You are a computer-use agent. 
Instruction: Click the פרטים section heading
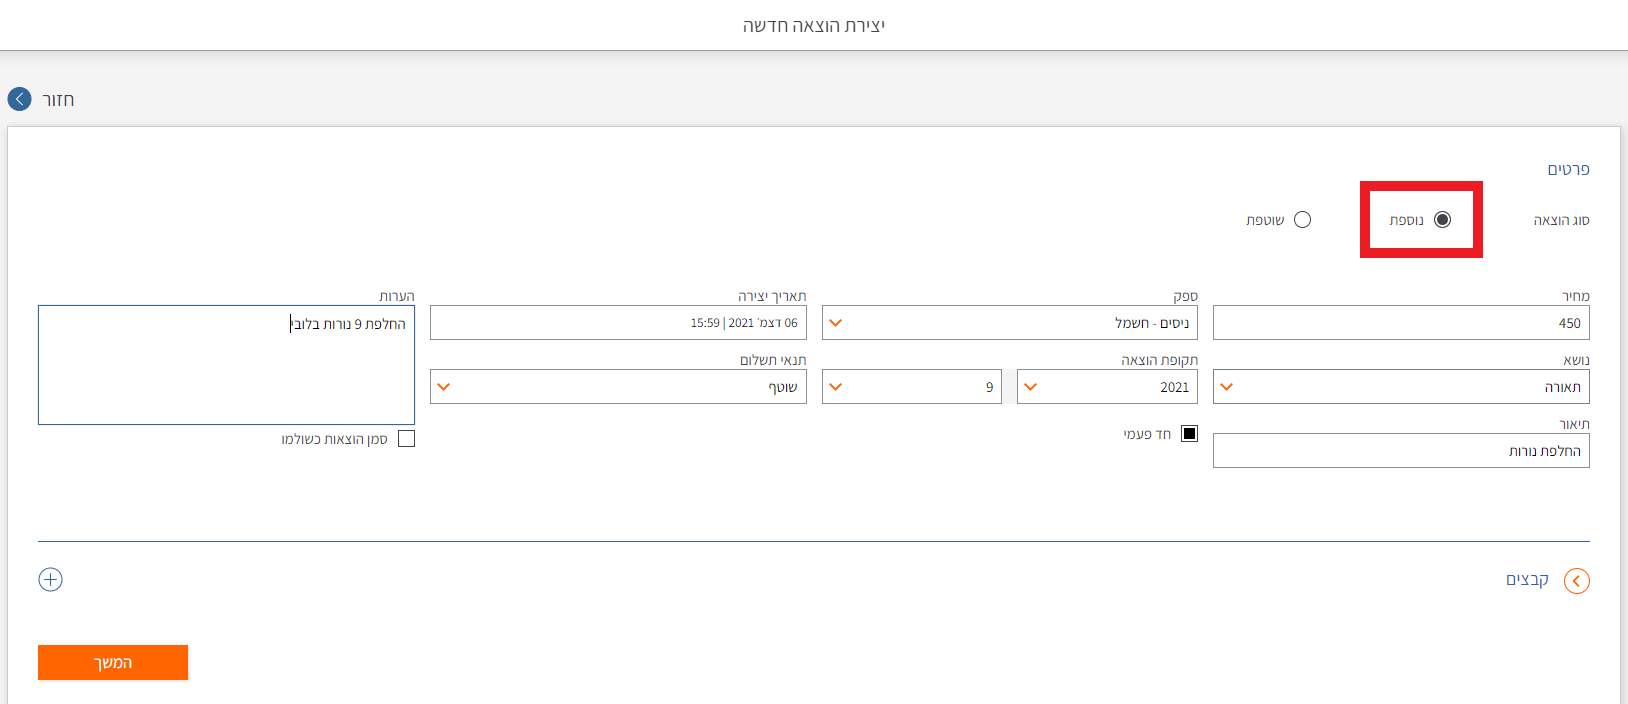[x=1568, y=170]
